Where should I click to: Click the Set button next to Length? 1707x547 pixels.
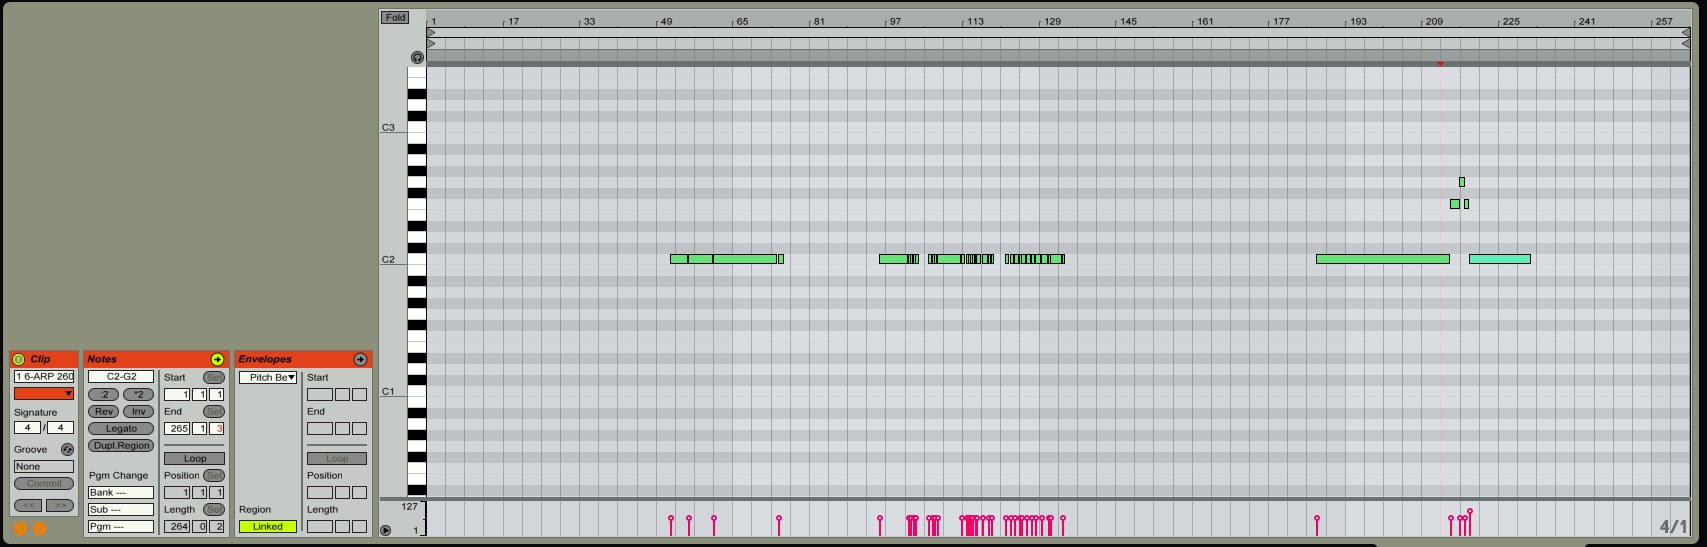pos(214,509)
